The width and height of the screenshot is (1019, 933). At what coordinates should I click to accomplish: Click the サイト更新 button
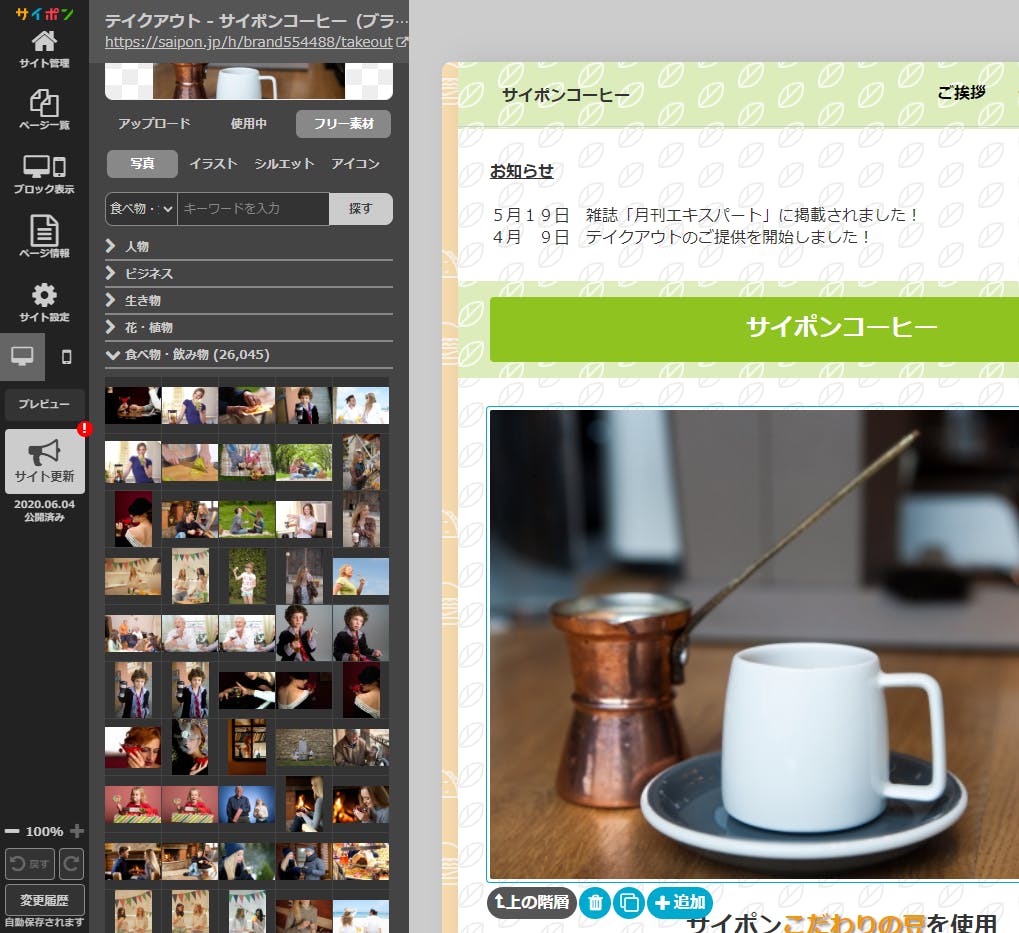(x=45, y=463)
